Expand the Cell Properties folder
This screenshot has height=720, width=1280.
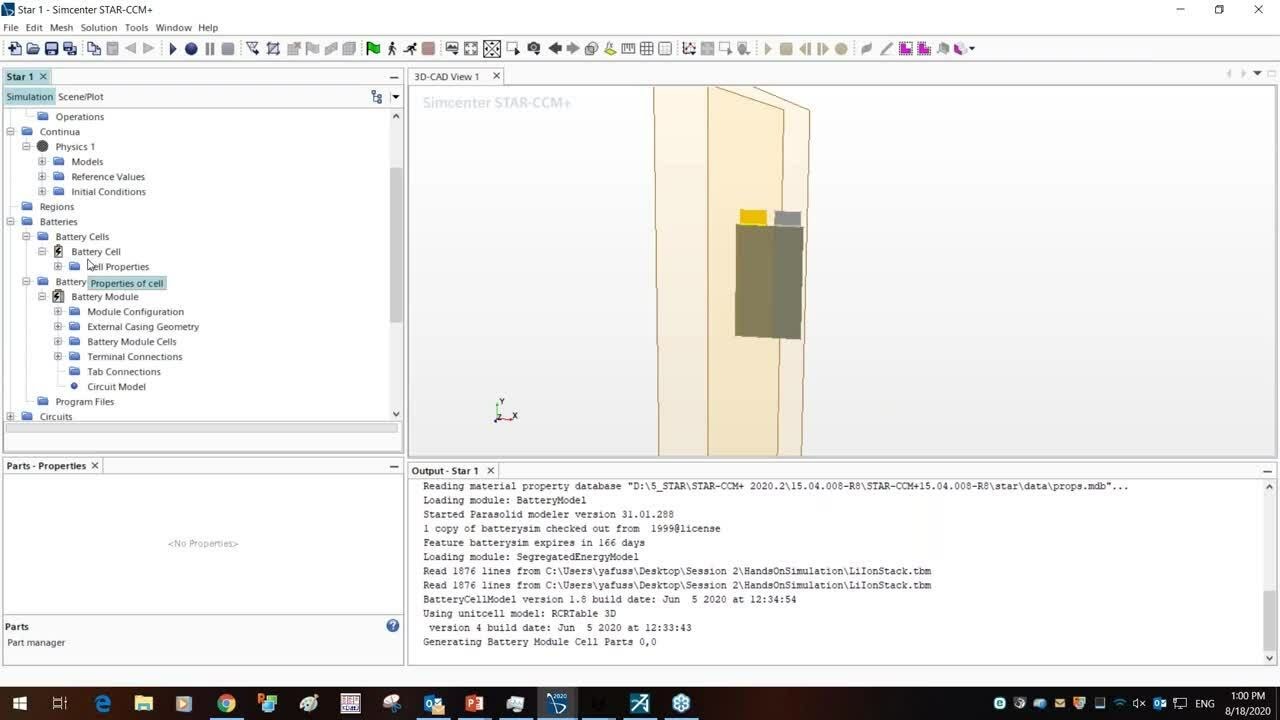[58, 267]
